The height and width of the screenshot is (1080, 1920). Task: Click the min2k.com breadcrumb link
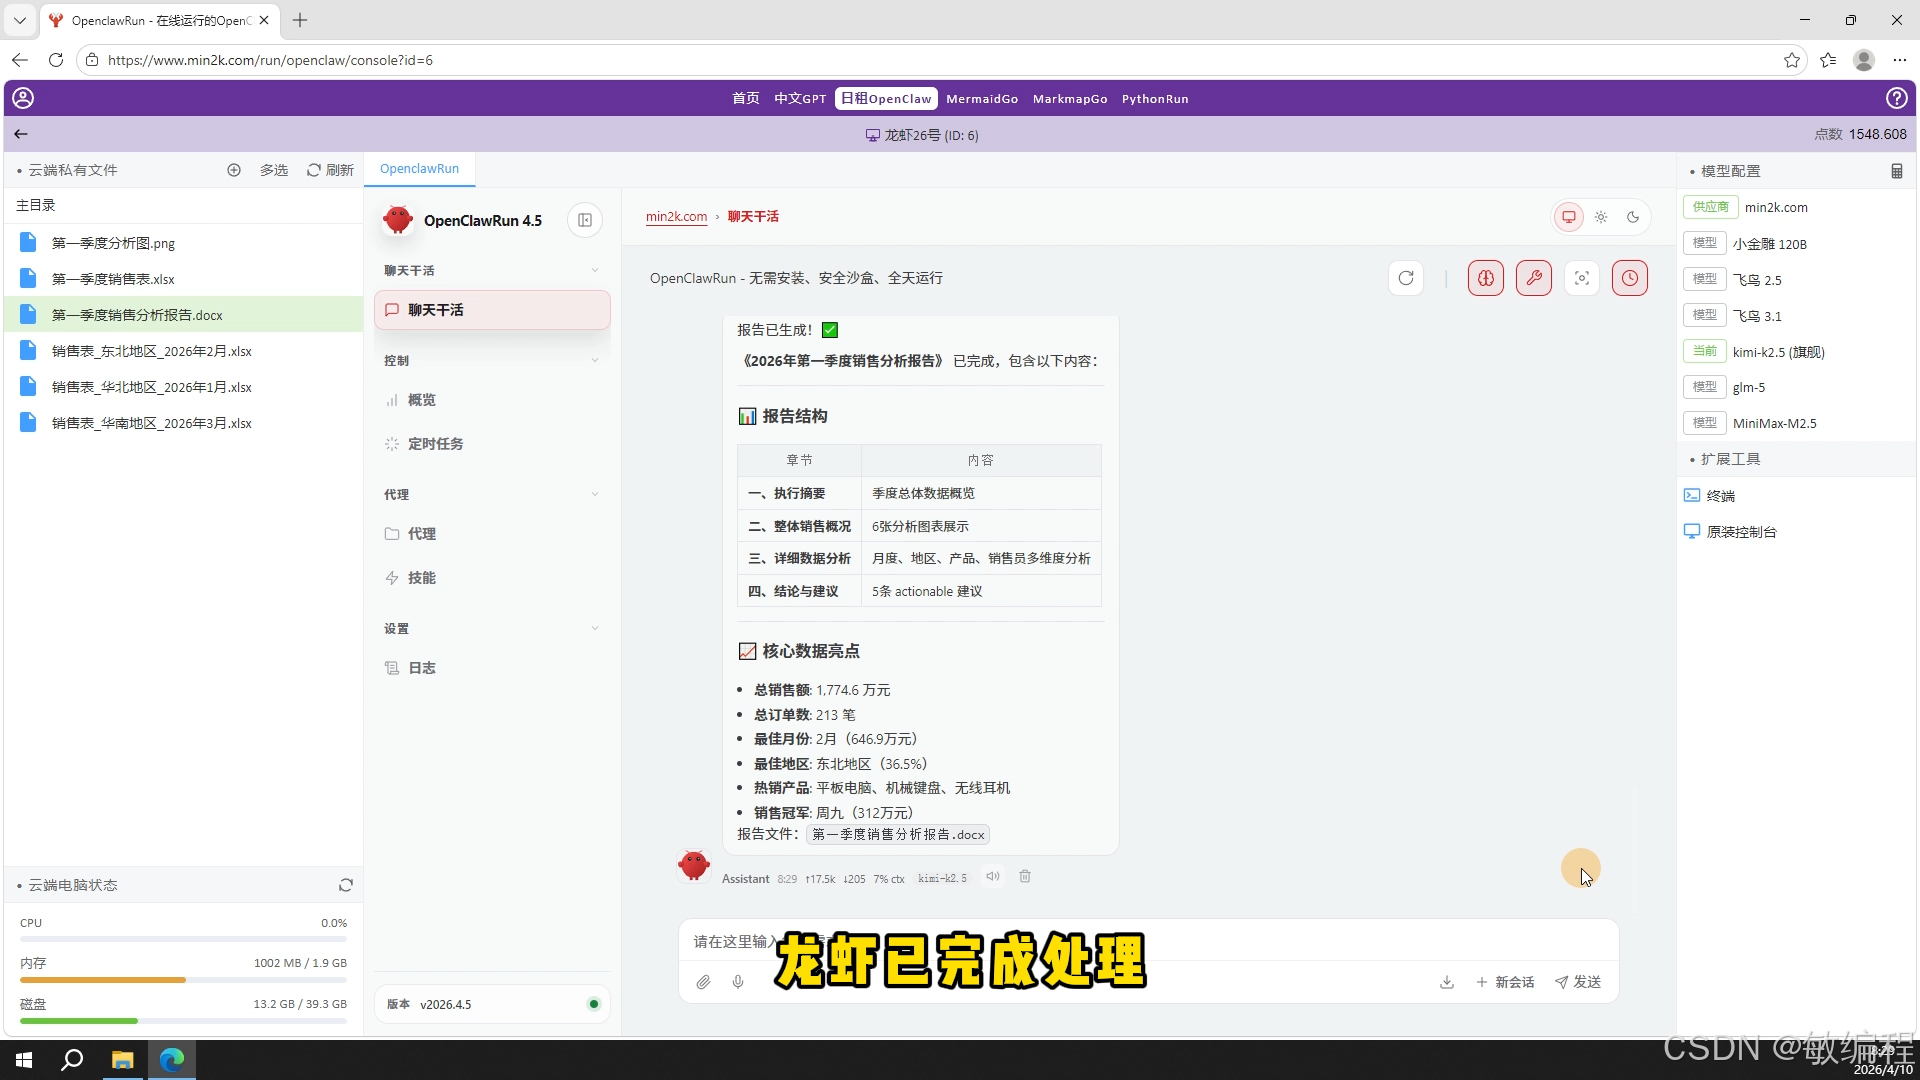point(676,216)
